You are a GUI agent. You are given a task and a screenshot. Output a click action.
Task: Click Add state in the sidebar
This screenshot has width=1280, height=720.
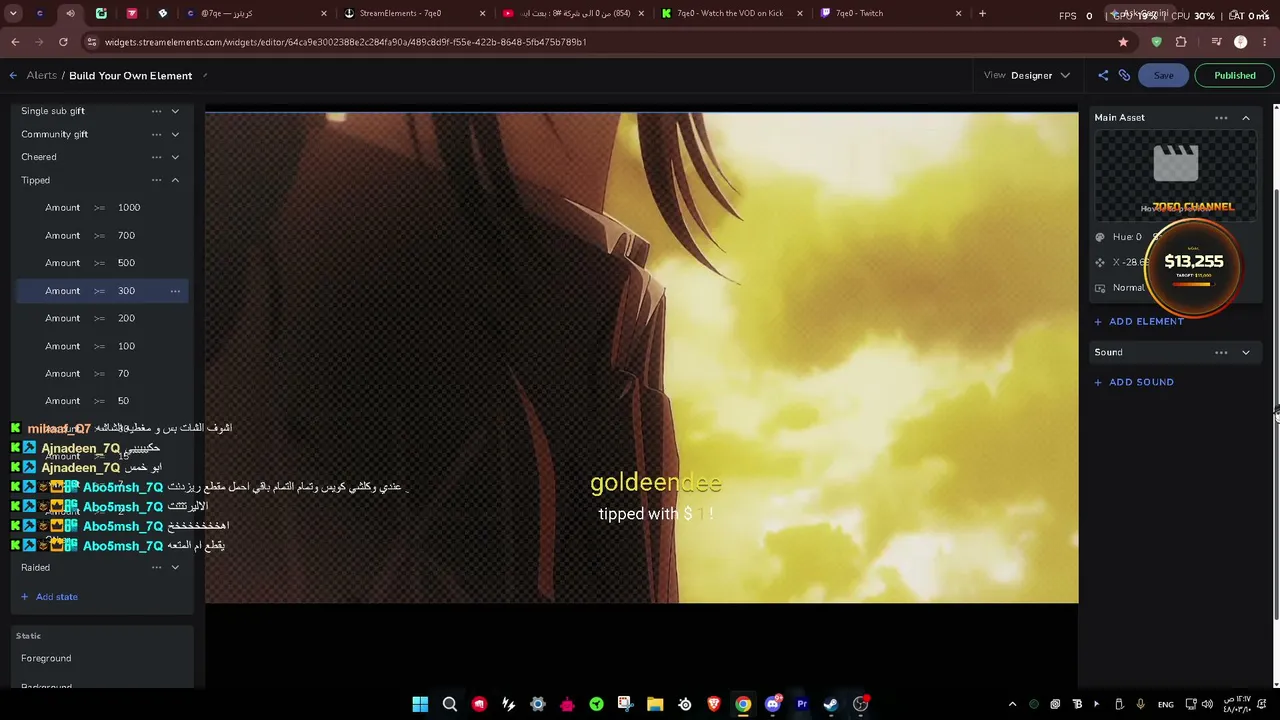point(49,597)
